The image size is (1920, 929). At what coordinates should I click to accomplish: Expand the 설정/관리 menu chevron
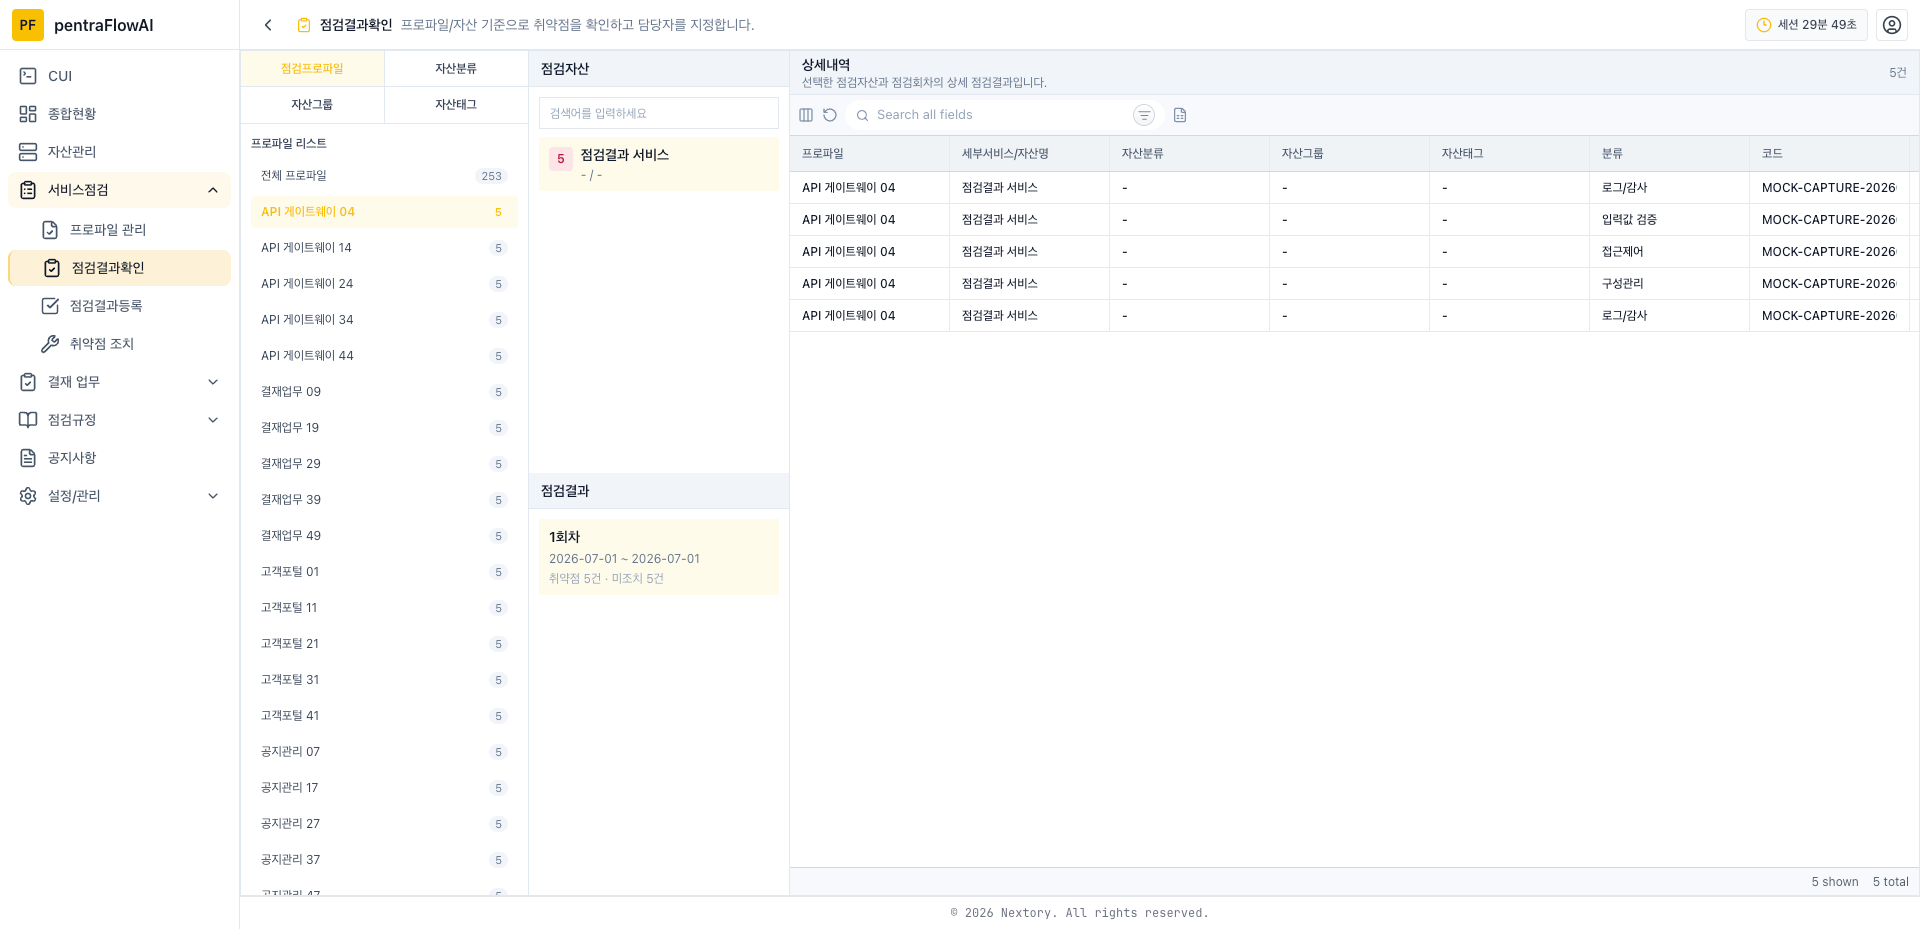(x=213, y=496)
